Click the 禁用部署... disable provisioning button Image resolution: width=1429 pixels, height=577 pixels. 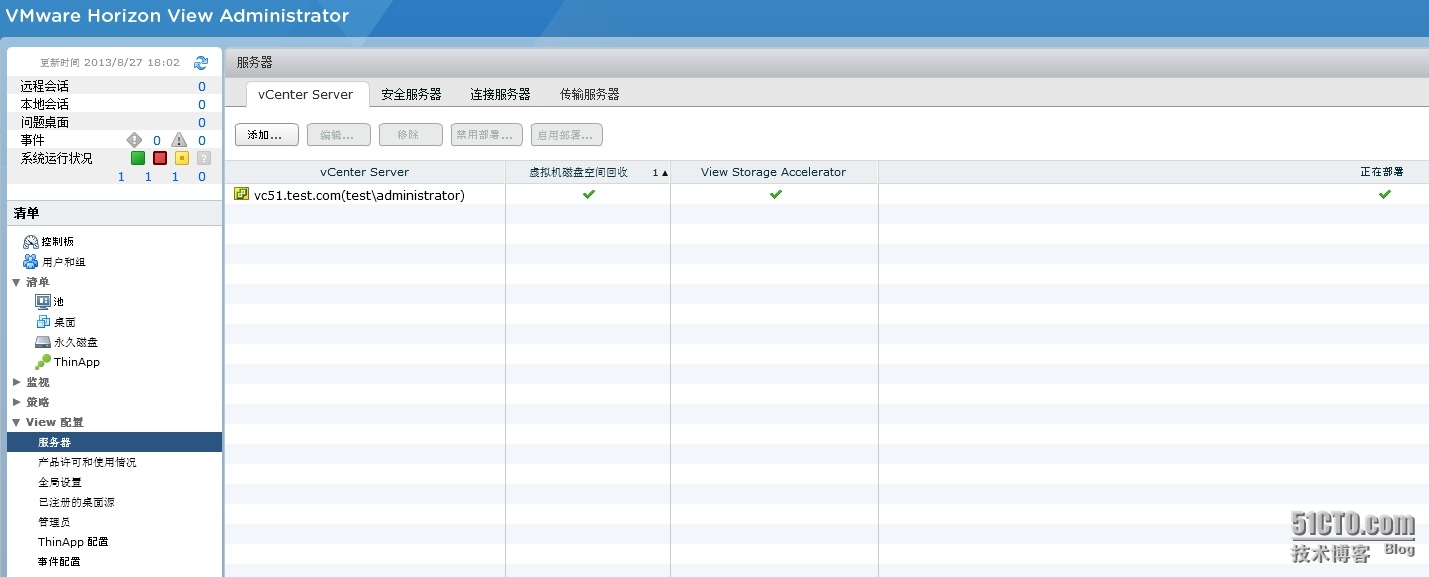coord(487,135)
